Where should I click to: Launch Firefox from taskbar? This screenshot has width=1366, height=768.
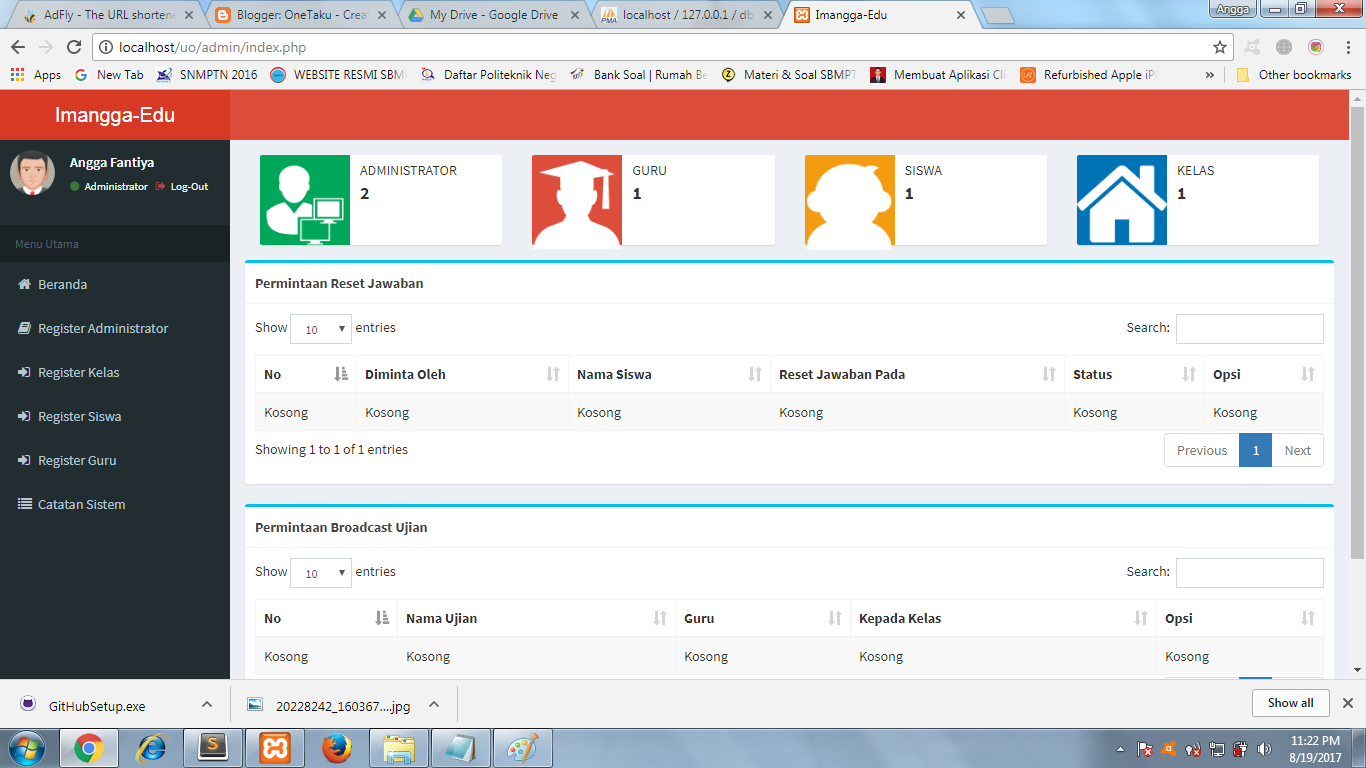point(337,748)
